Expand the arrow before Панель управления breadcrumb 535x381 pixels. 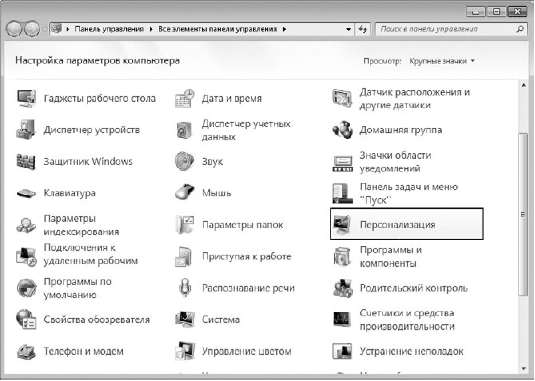[68, 29]
